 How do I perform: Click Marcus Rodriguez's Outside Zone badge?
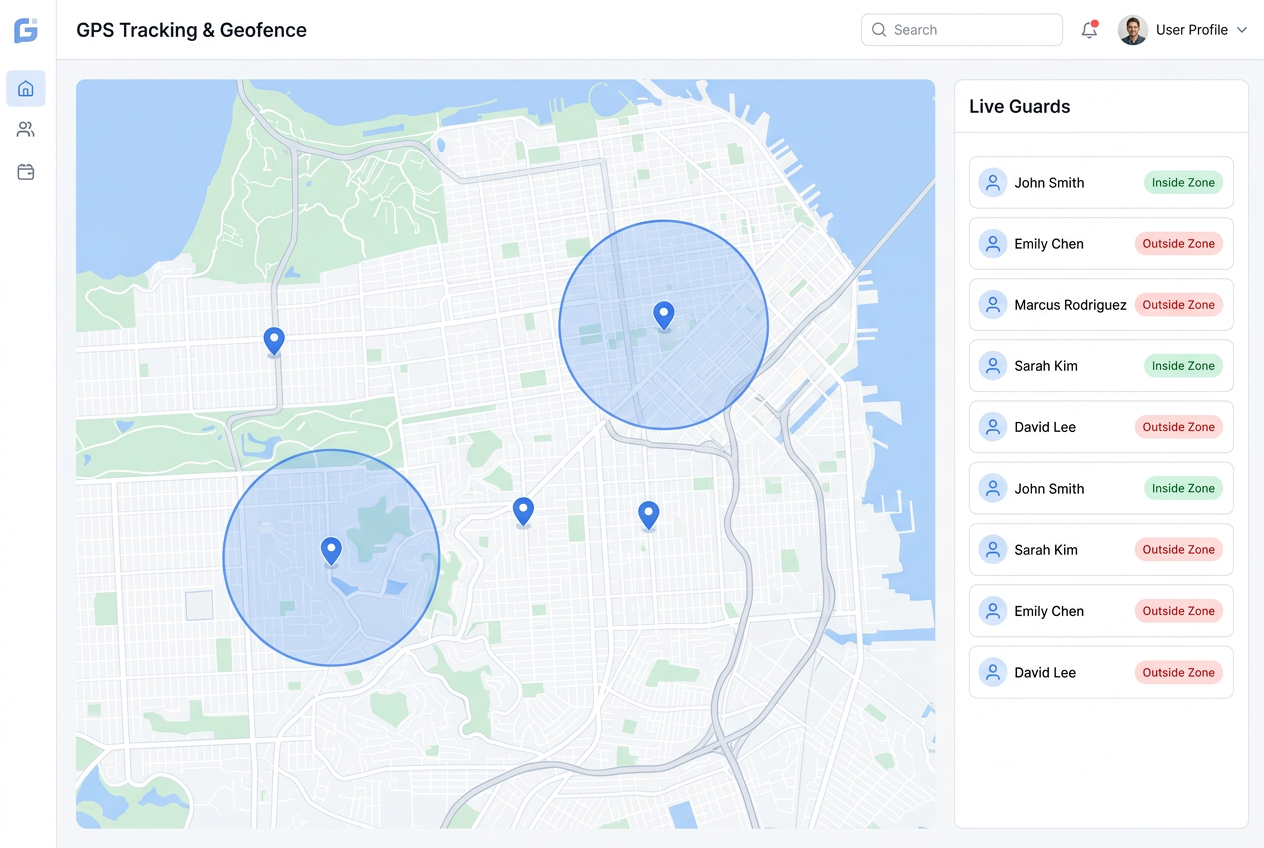1178,305
